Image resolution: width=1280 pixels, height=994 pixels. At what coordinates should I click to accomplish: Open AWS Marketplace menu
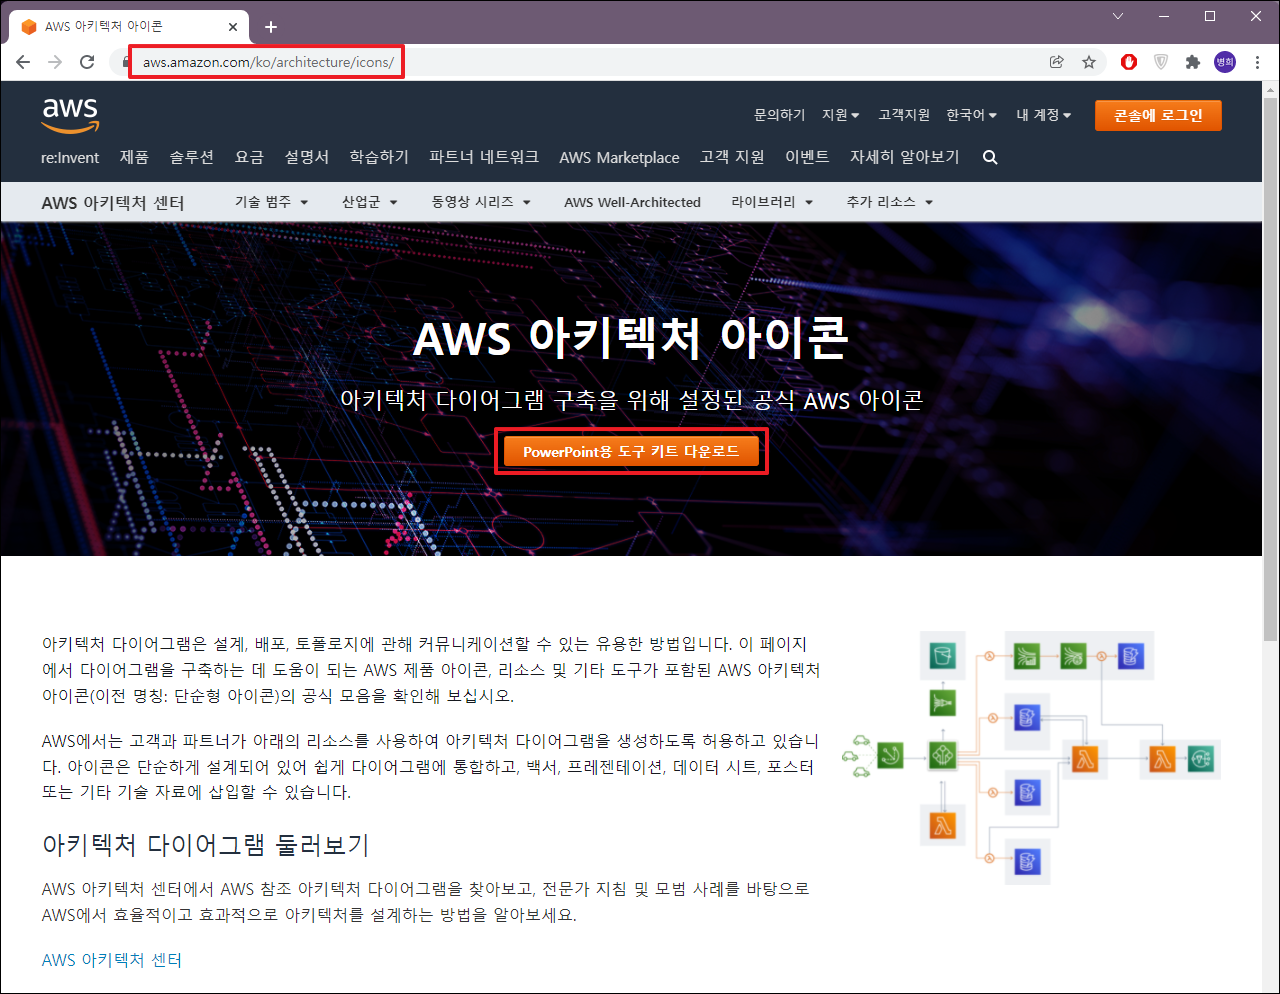coord(619,157)
